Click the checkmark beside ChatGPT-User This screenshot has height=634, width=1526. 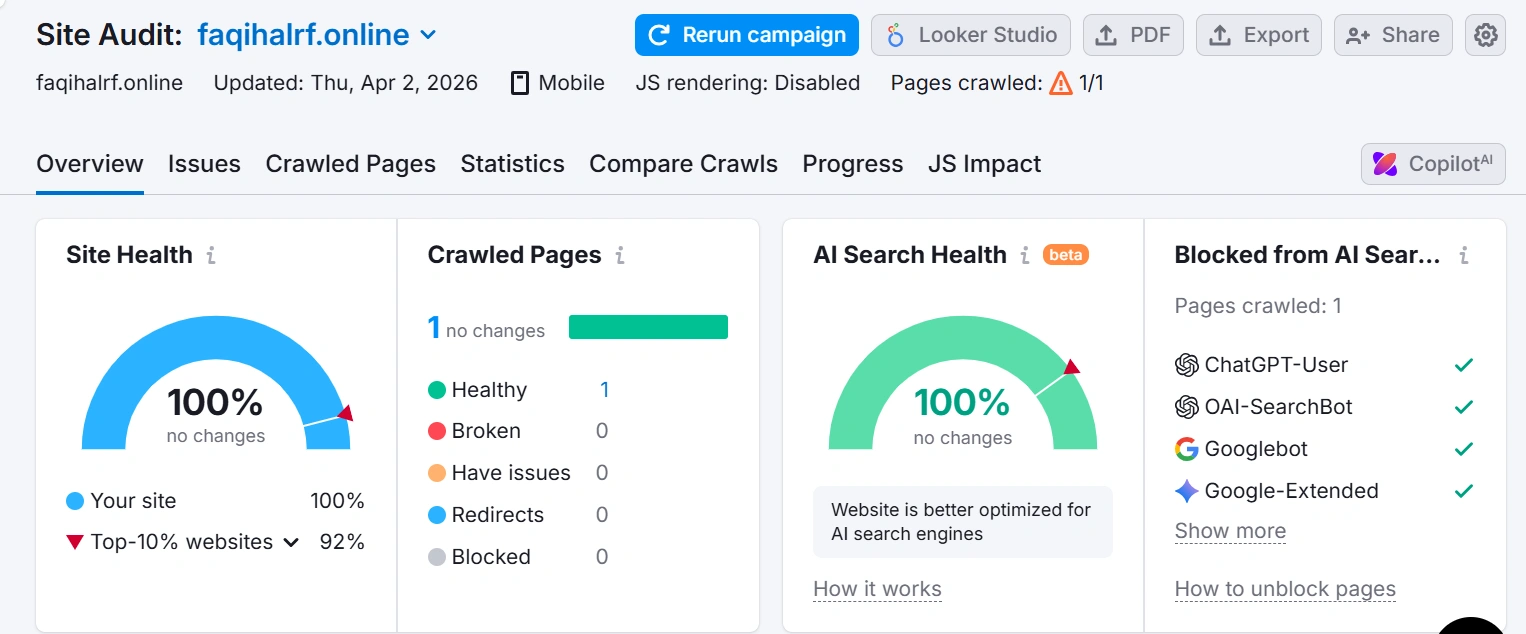(1463, 364)
